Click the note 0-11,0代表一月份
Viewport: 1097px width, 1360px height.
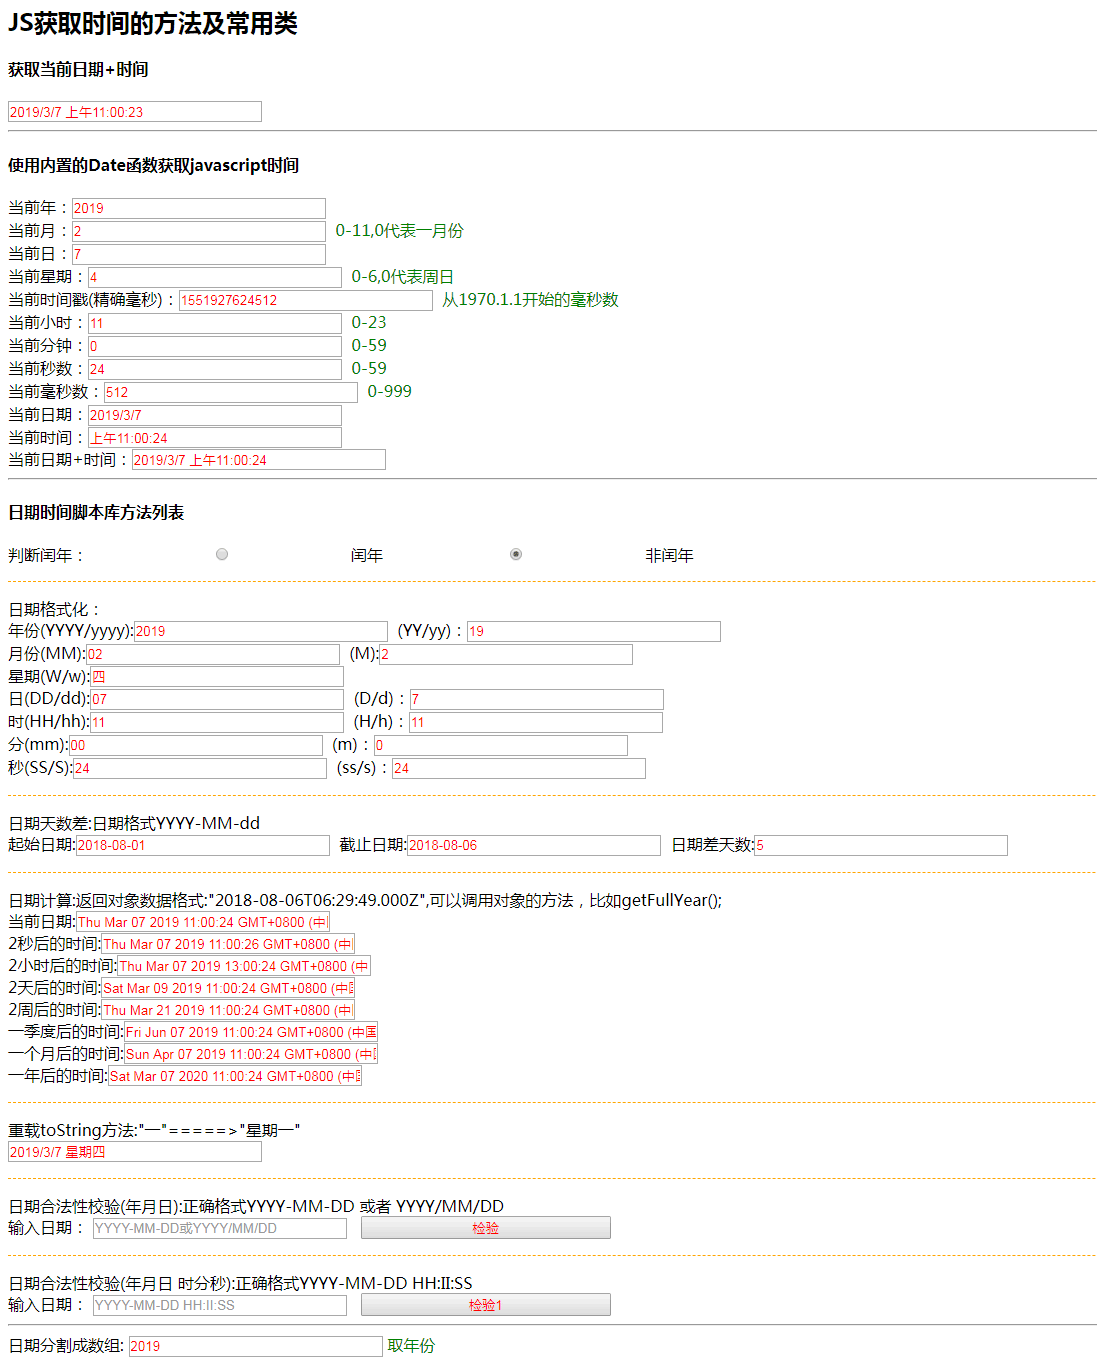(400, 231)
